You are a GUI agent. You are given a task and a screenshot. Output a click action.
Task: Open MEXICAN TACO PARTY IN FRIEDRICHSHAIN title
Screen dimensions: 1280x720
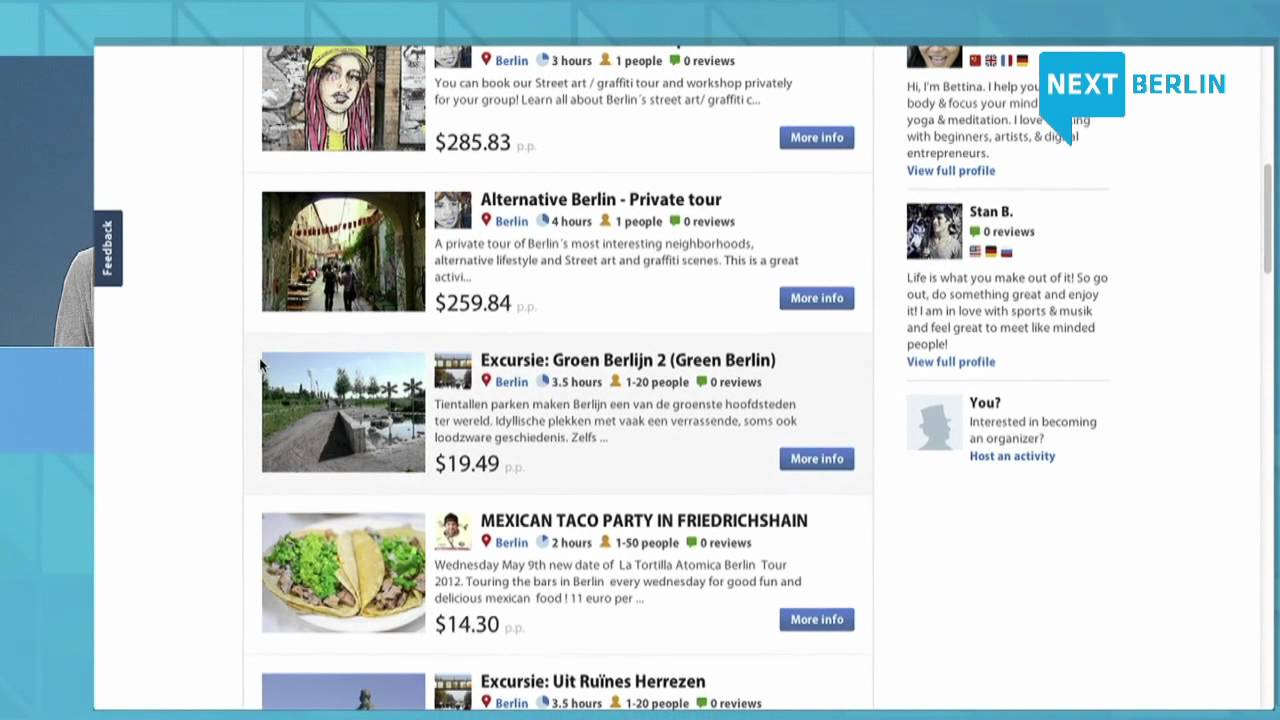pyautogui.click(x=644, y=521)
